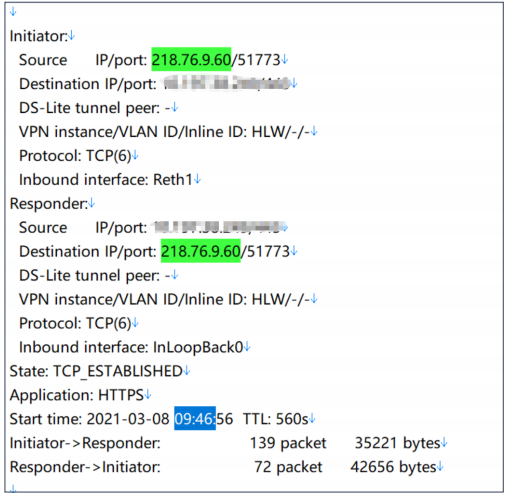The width and height of the screenshot is (509, 495).
Task: Click the TTL: 560s value
Action: click(275, 419)
